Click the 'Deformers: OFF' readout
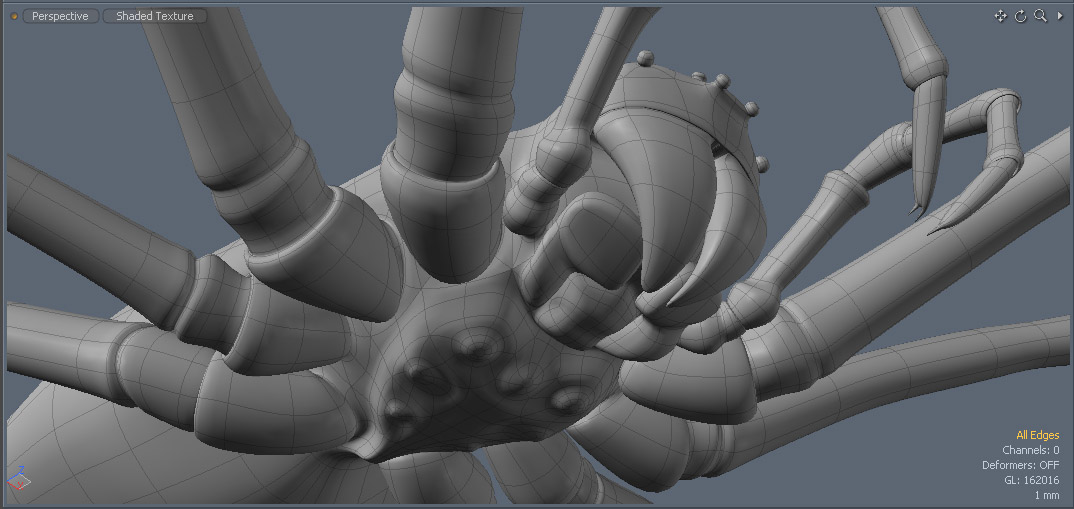 pos(1020,465)
